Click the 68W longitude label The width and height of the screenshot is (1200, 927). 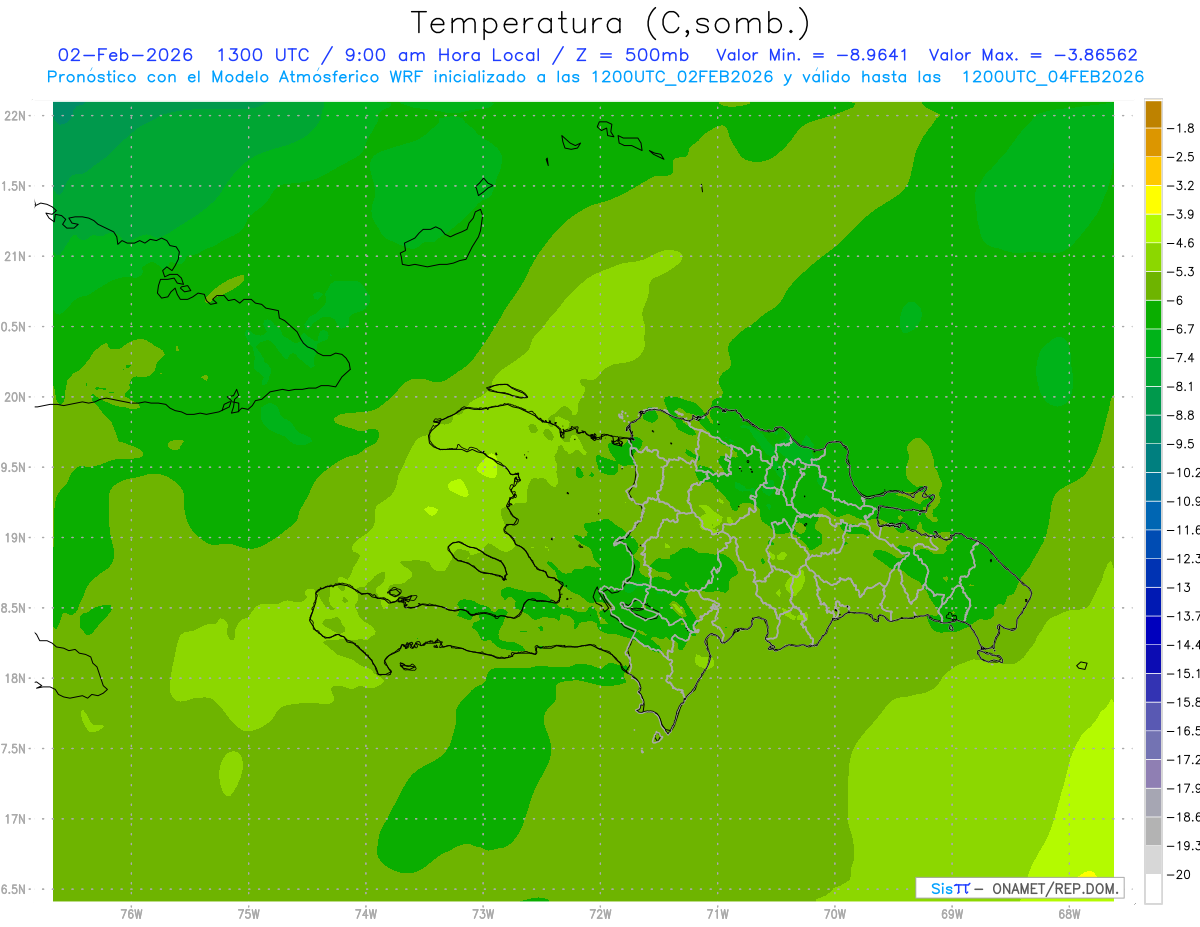coord(1068,914)
